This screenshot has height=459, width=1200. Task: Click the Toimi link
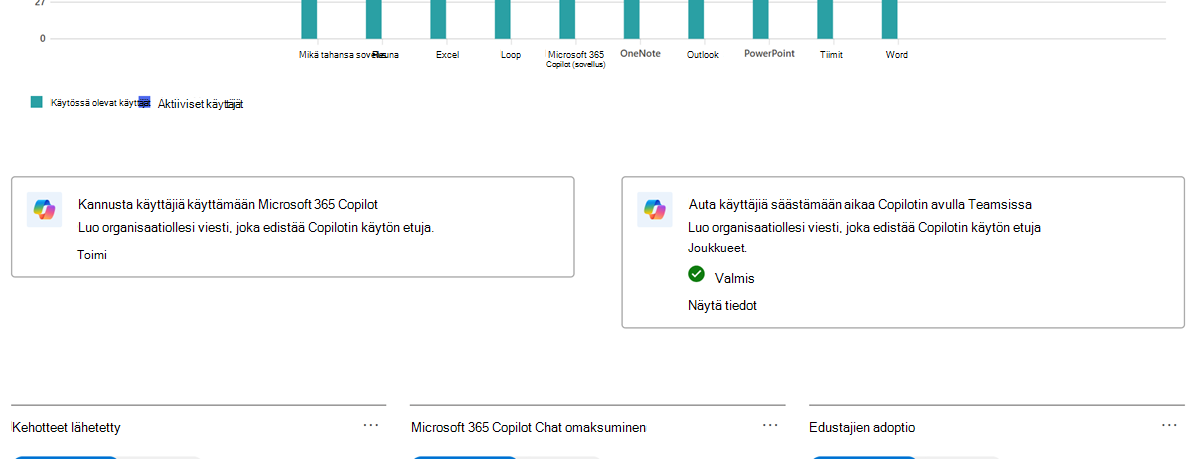click(x=92, y=255)
